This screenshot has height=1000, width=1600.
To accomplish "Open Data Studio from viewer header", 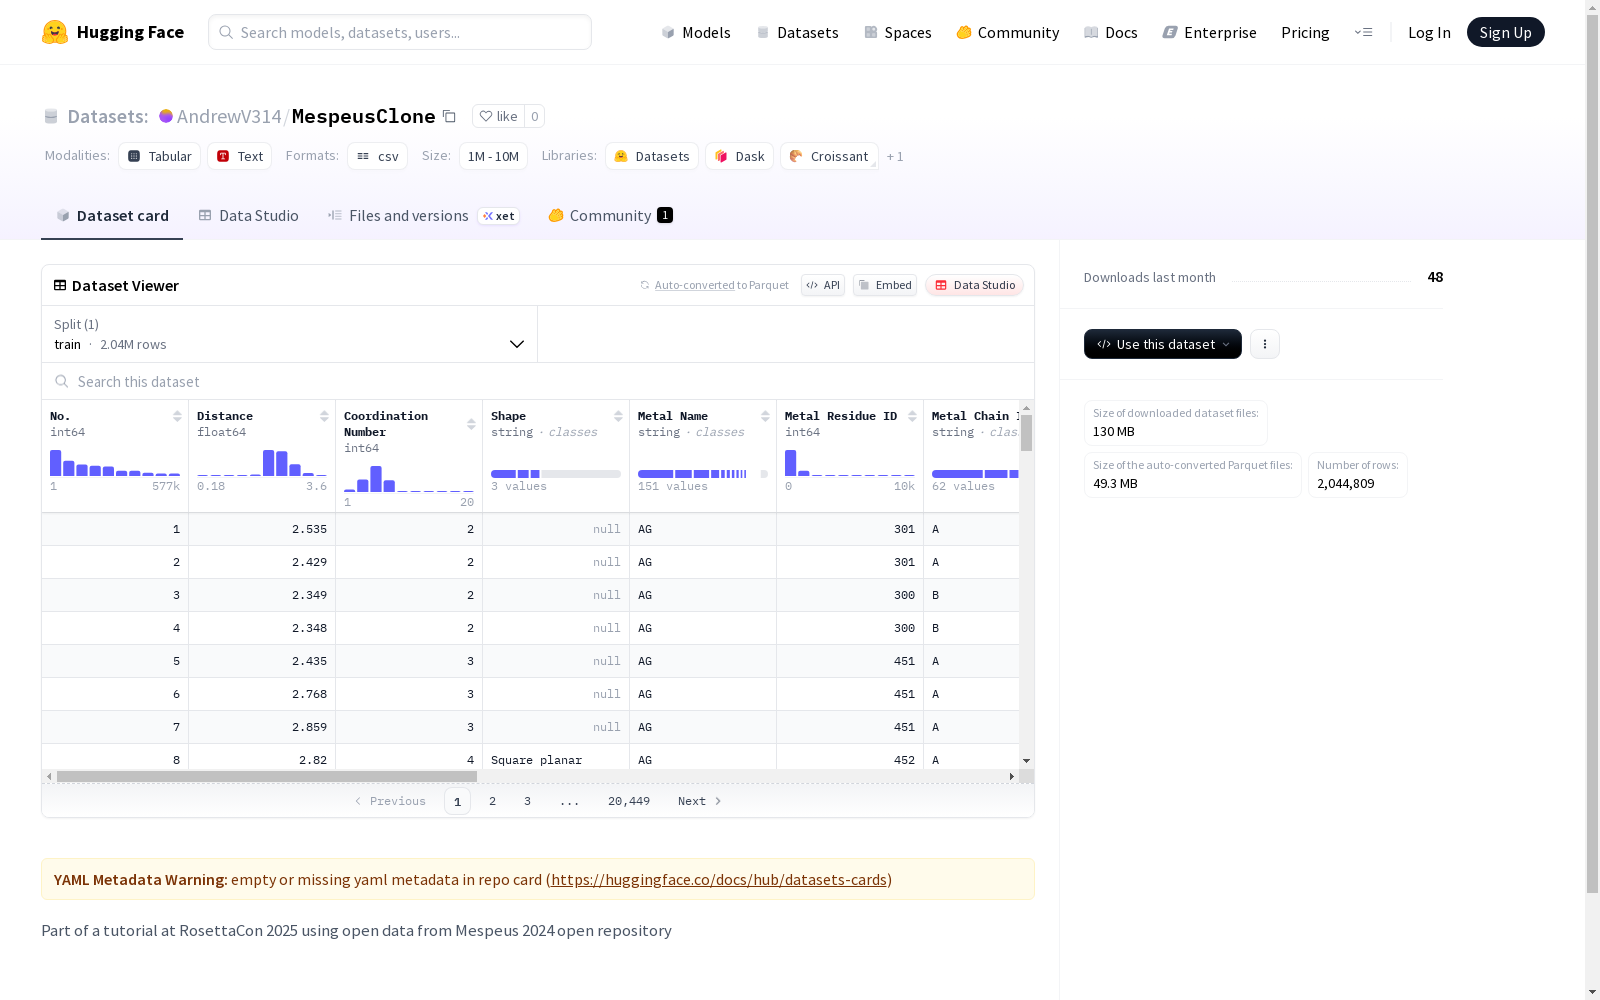I will tap(975, 285).
